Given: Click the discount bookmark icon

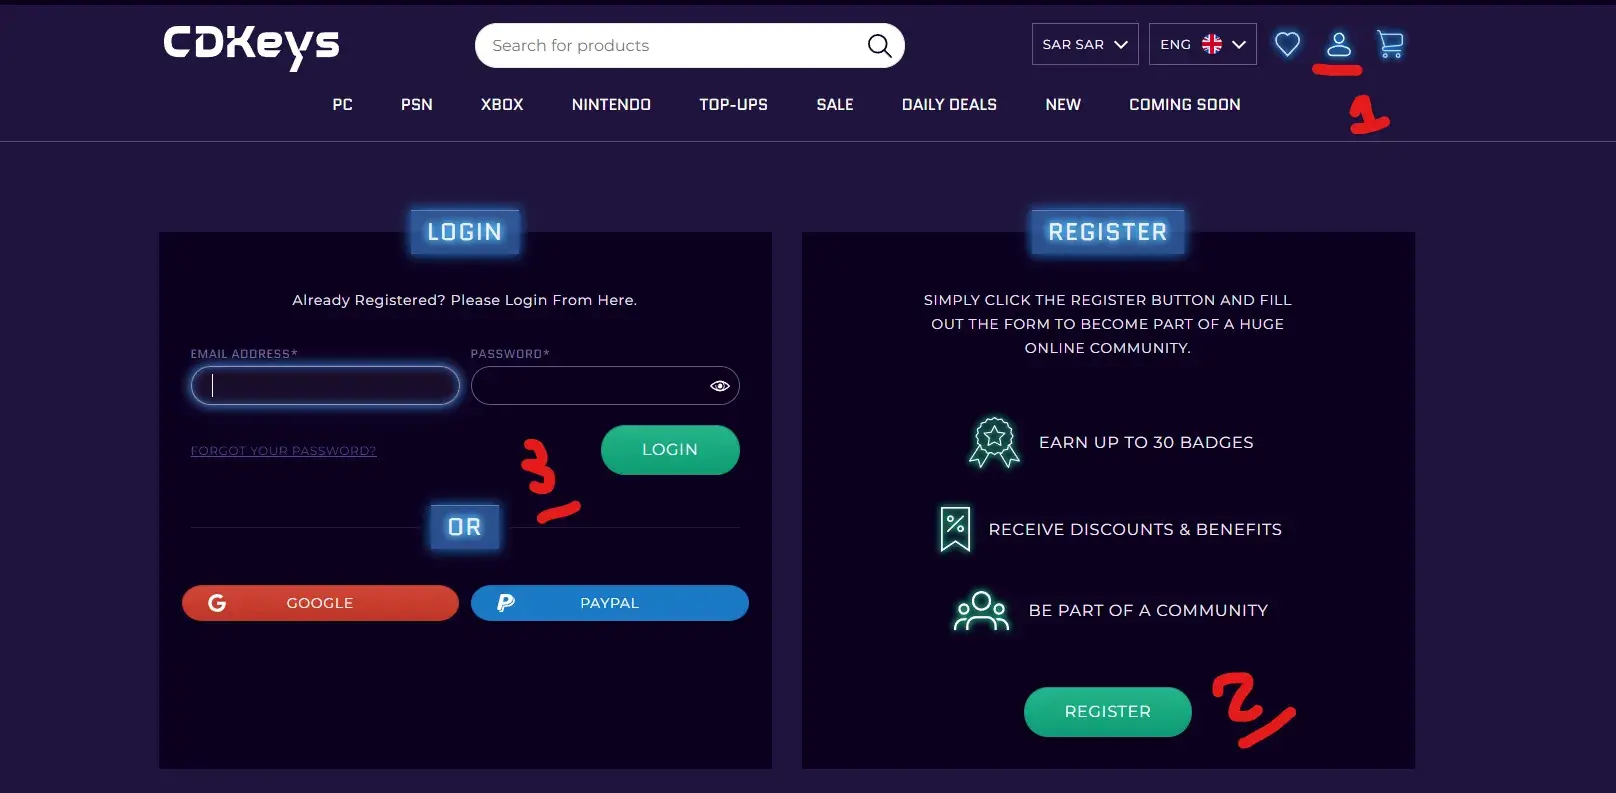Looking at the screenshot, I should [955, 529].
